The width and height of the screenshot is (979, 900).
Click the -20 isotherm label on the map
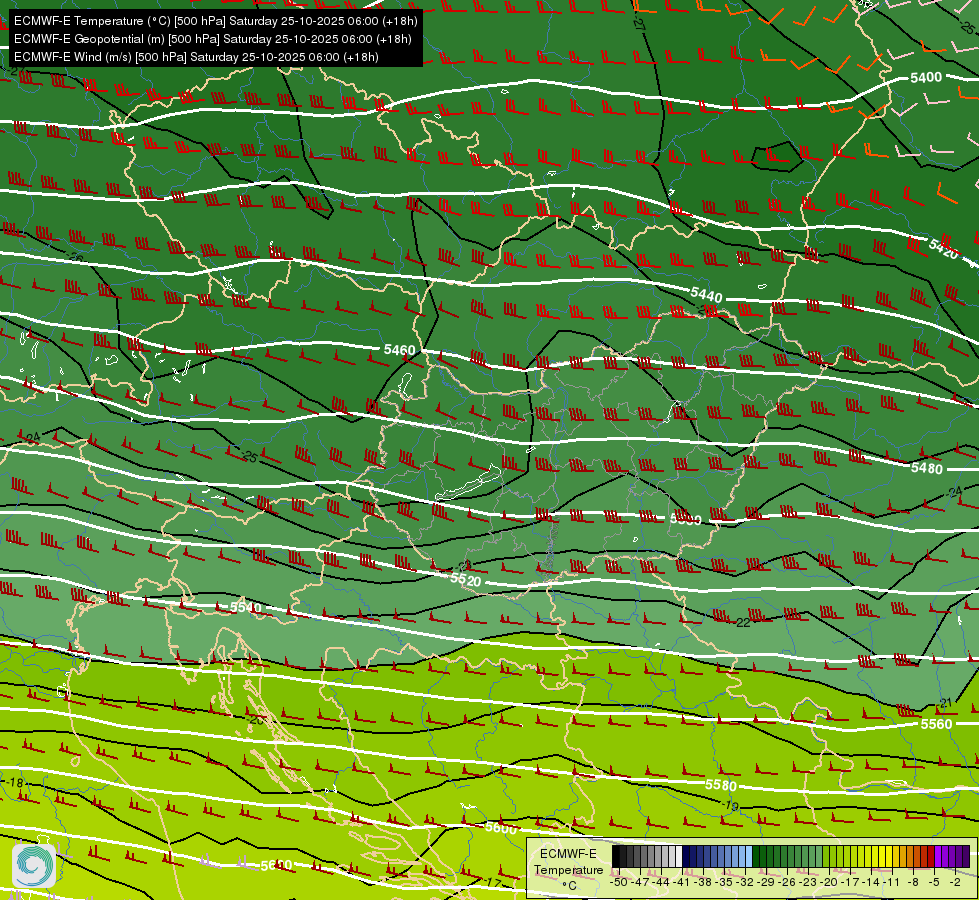click(256, 720)
